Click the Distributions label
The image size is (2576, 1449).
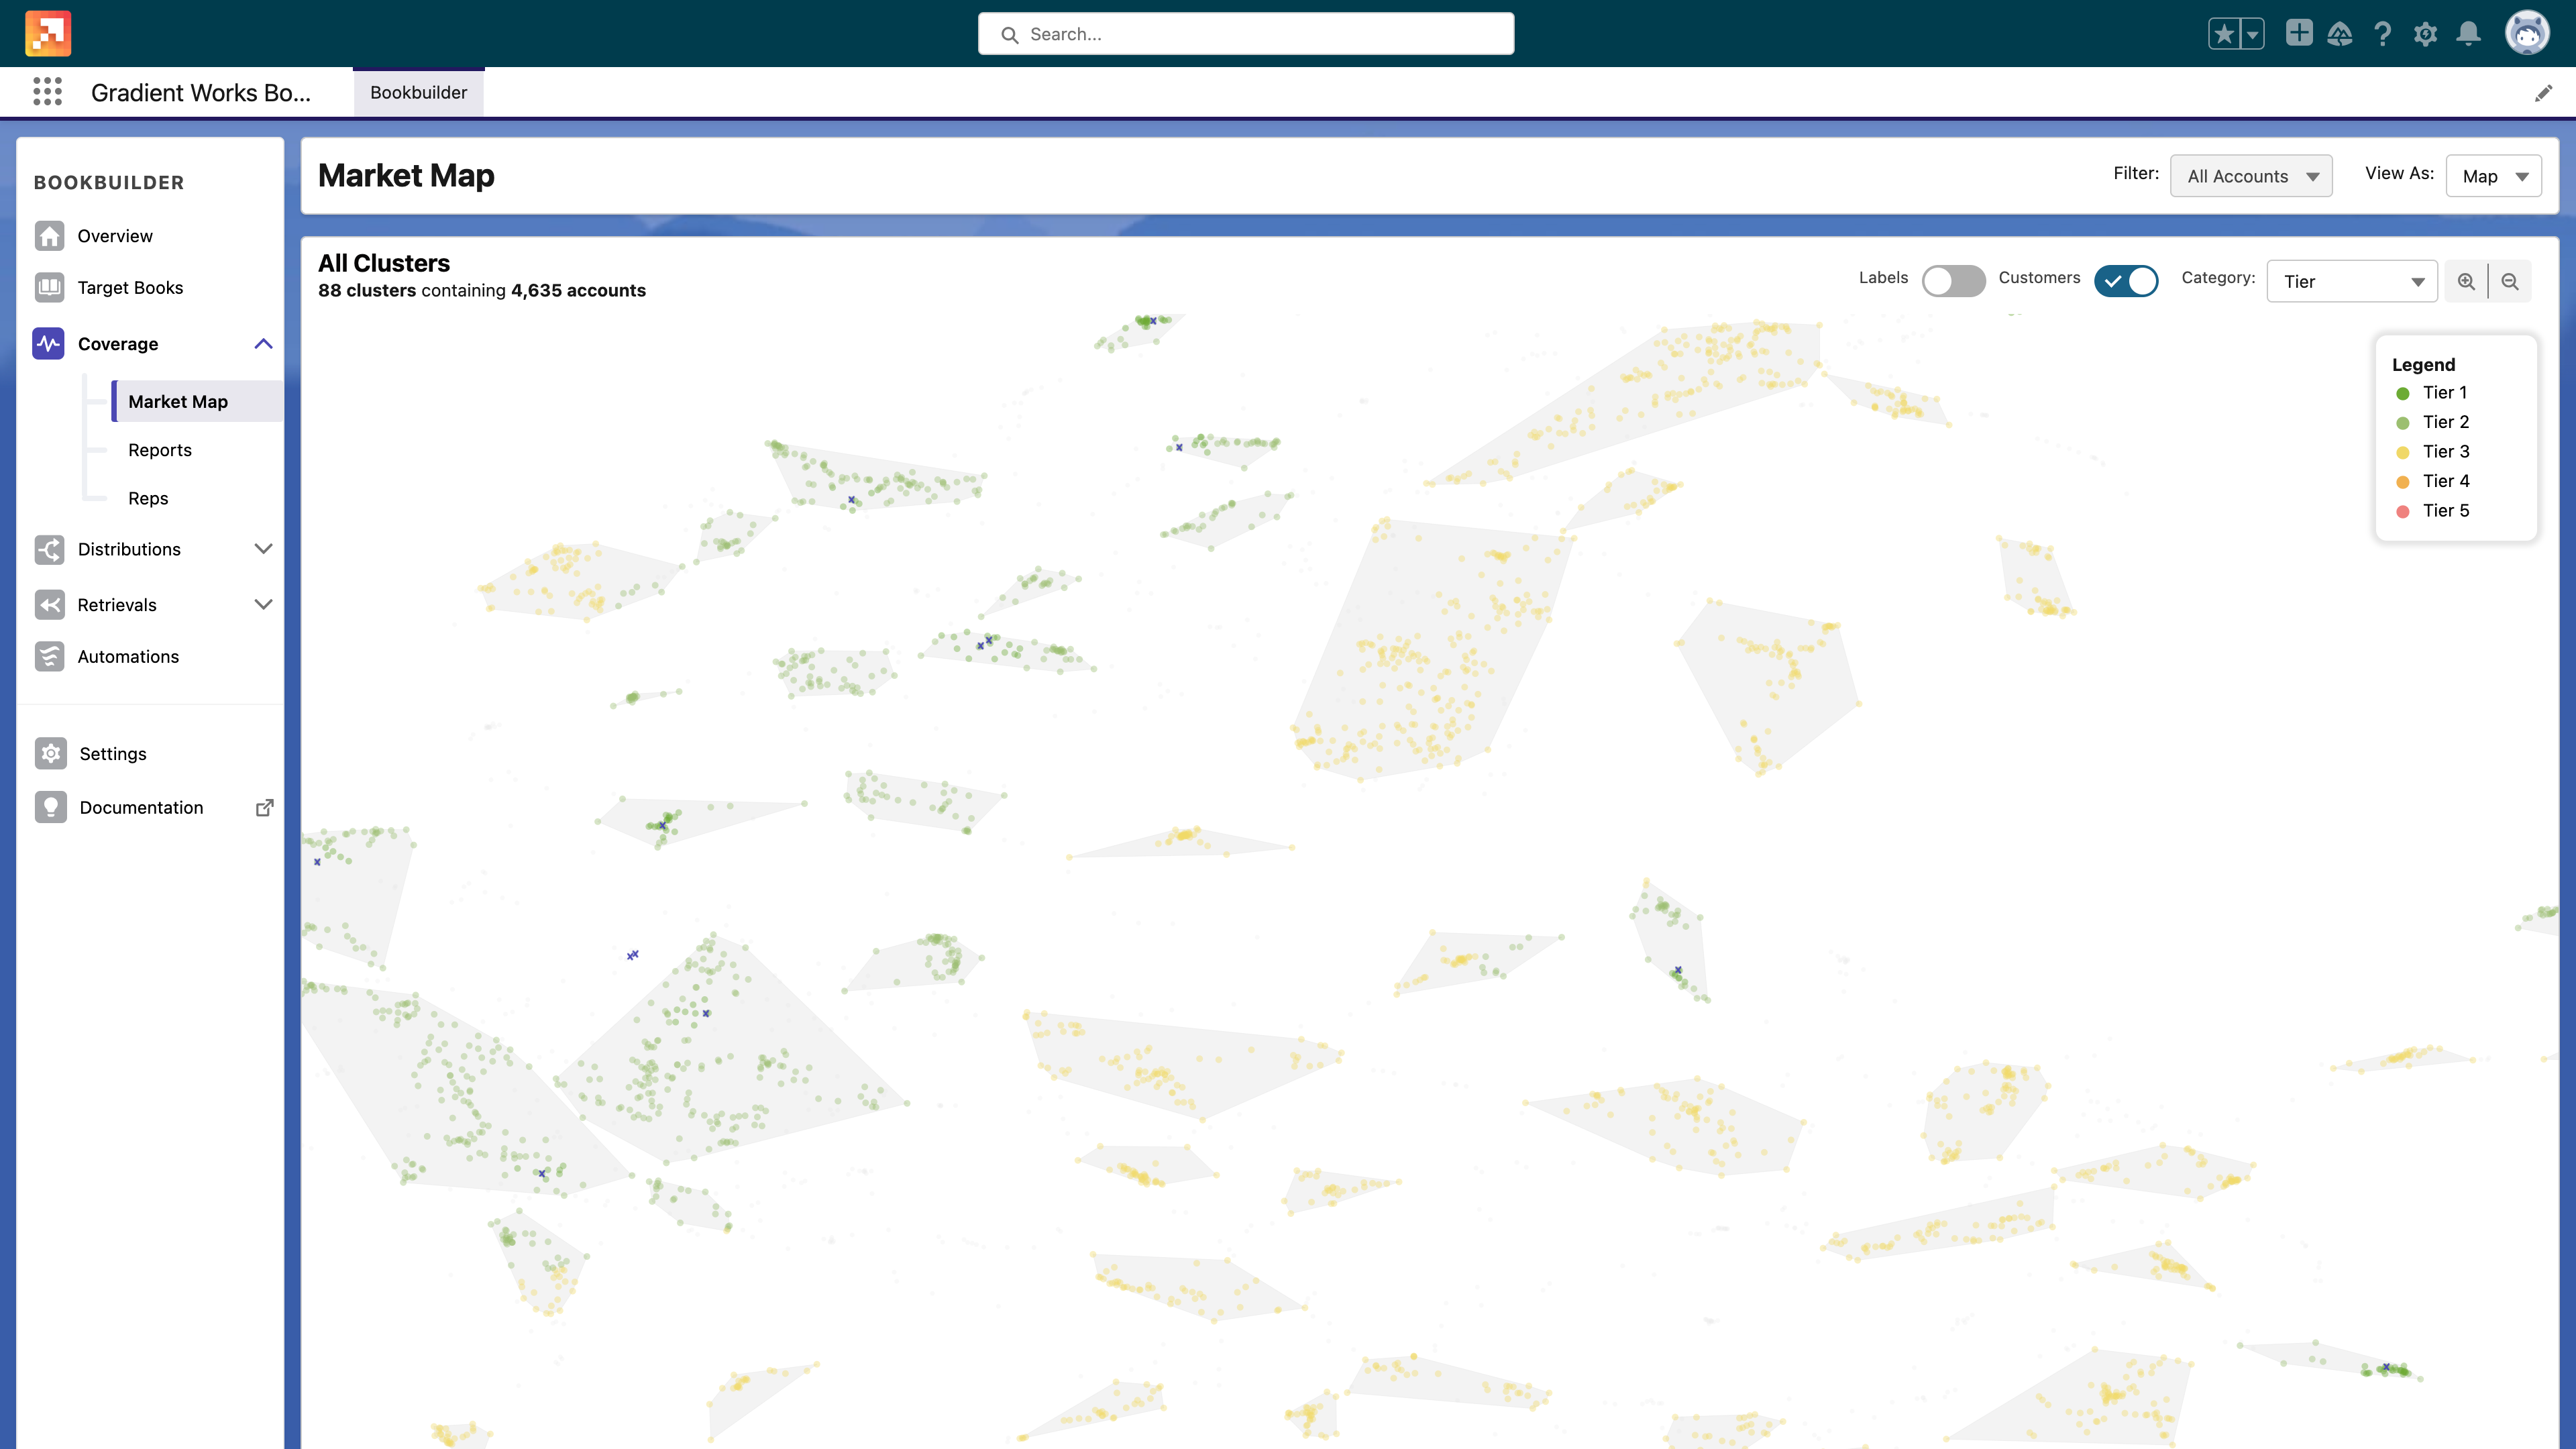tap(129, 549)
